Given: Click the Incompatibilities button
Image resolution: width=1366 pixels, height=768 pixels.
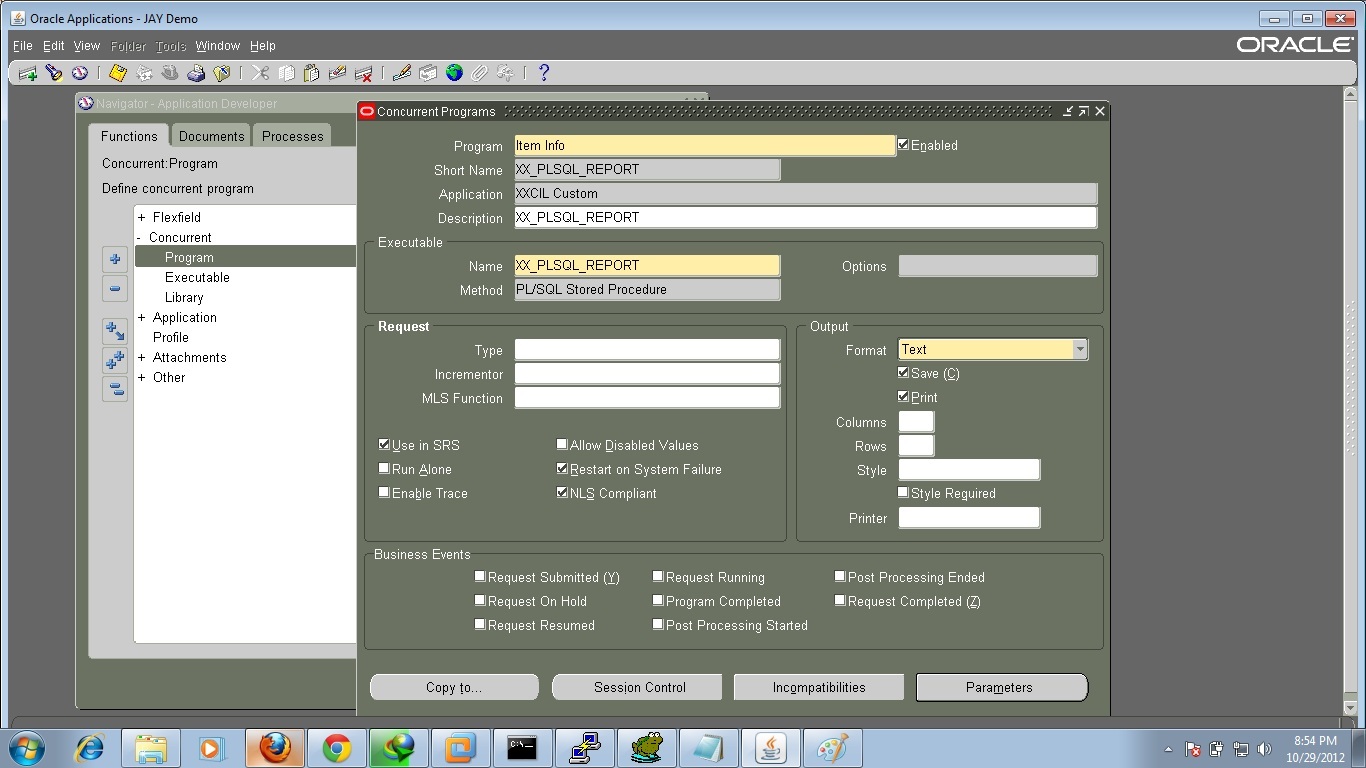Looking at the screenshot, I should pos(819,687).
